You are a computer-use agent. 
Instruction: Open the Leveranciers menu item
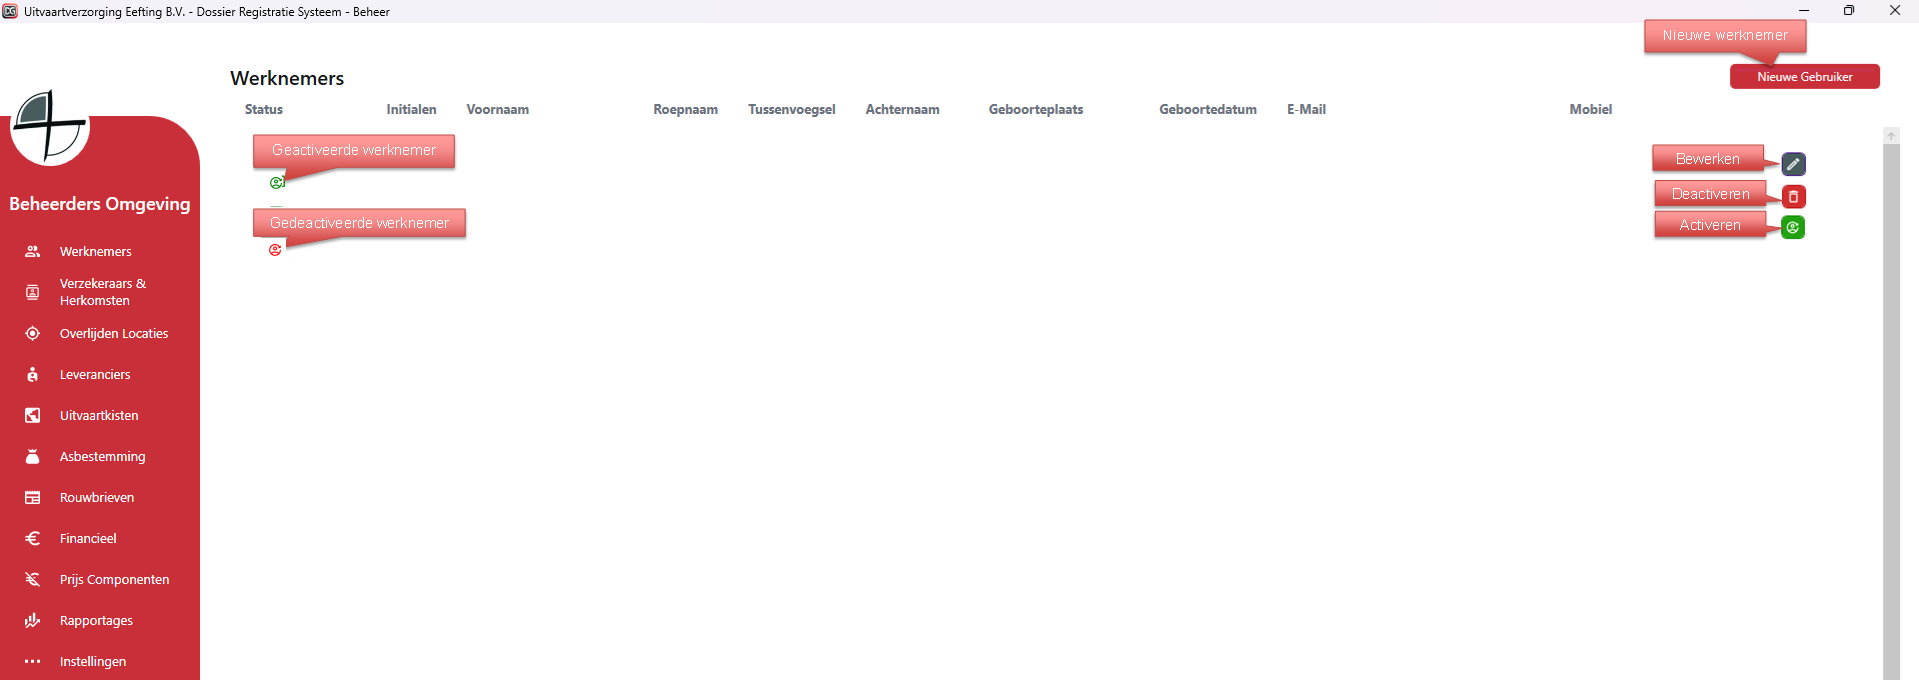(x=95, y=375)
